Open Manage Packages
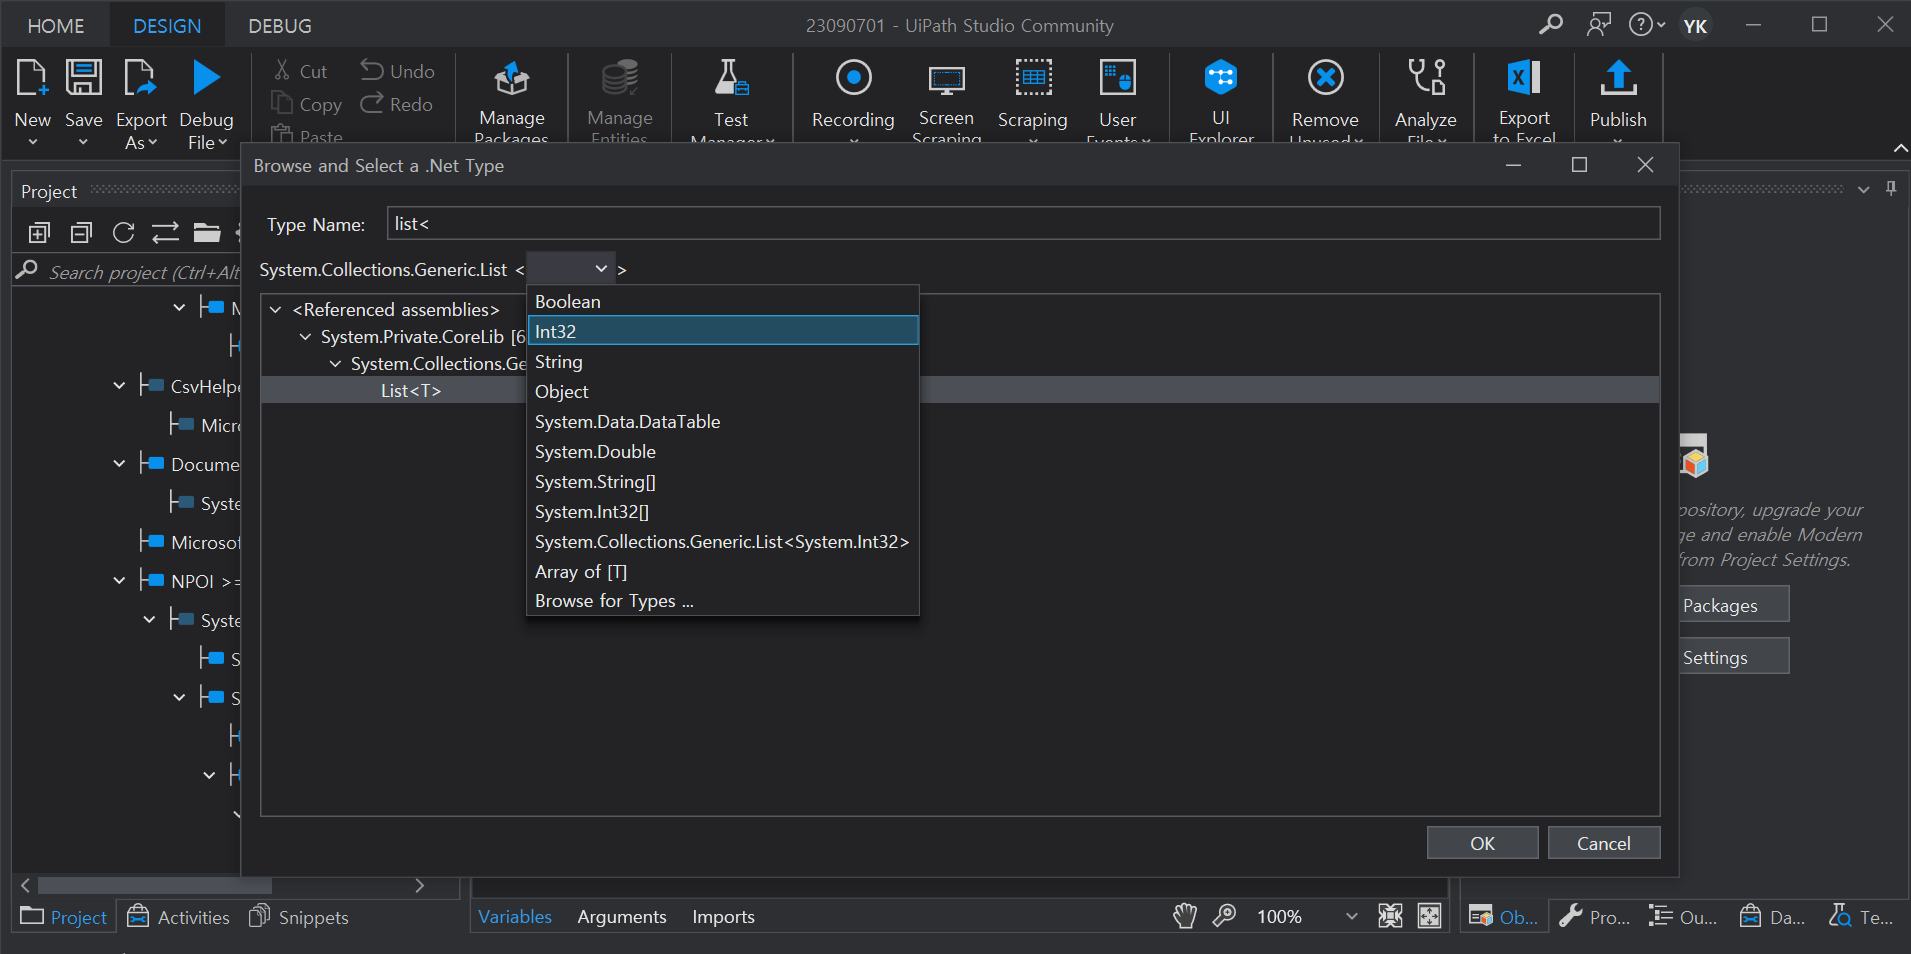Viewport: 1911px width, 954px height. 512,100
